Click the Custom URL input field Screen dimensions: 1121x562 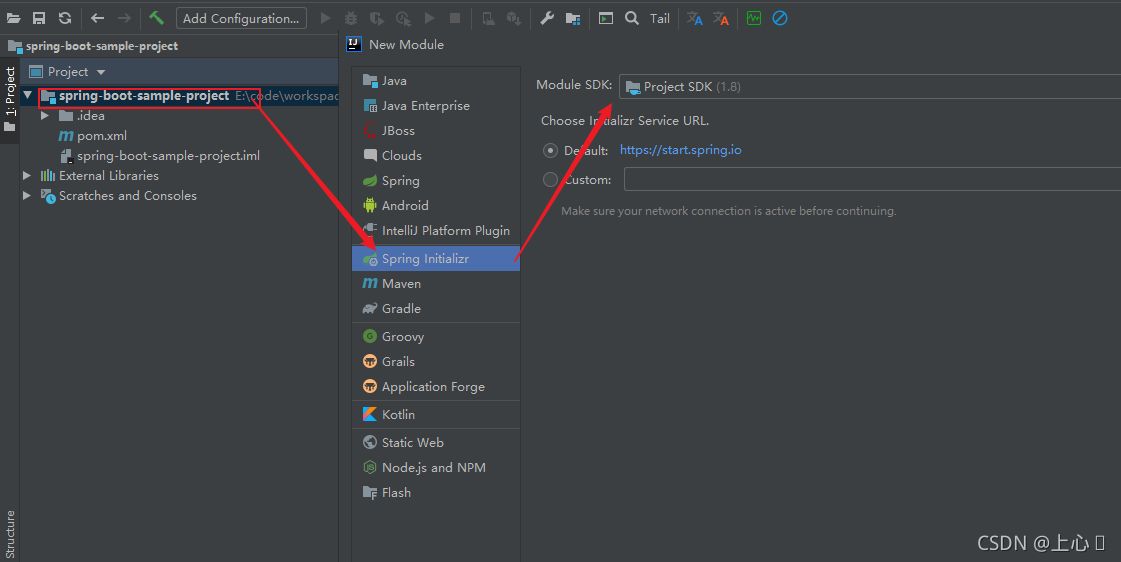pyautogui.click(x=872, y=179)
